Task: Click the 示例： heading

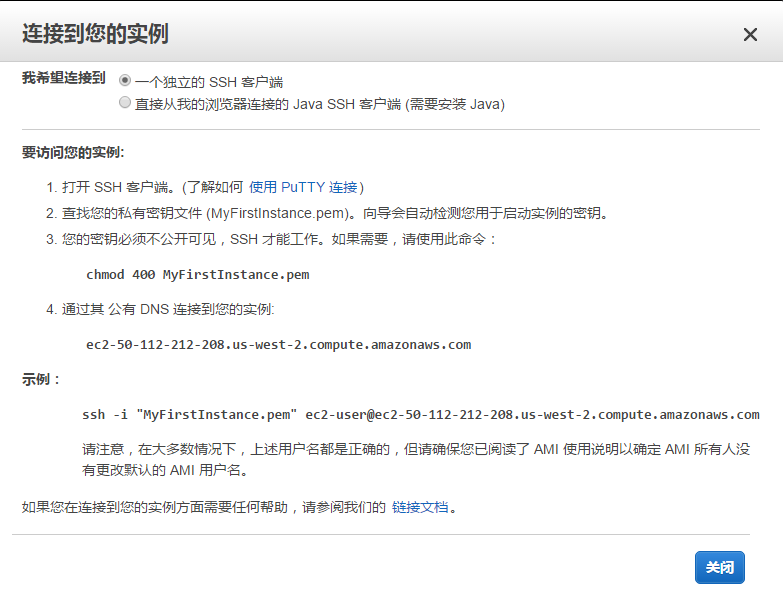Action: [x=41, y=379]
